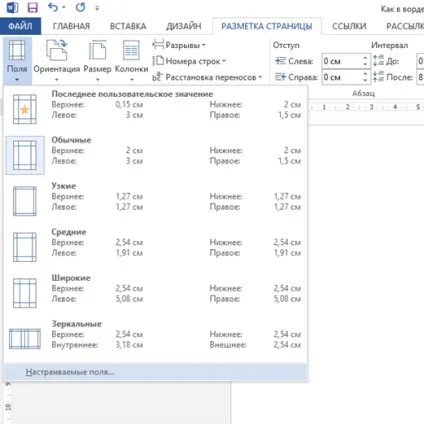Expand the Номера строк dropdown

(224, 61)
